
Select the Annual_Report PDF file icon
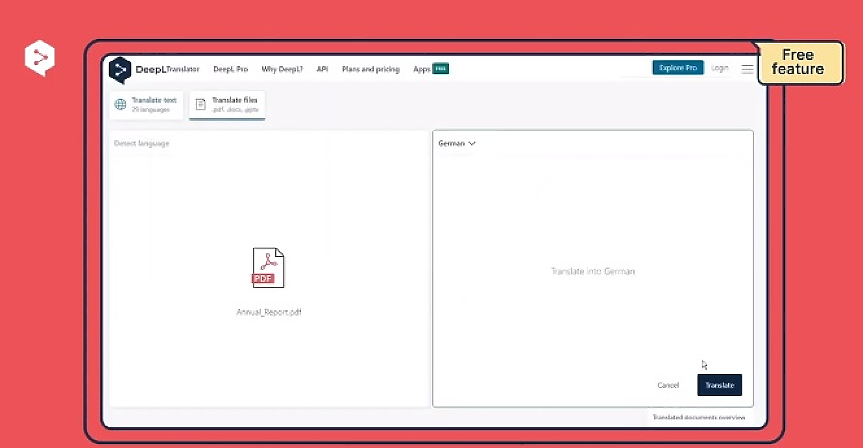[x=268, y=268]
